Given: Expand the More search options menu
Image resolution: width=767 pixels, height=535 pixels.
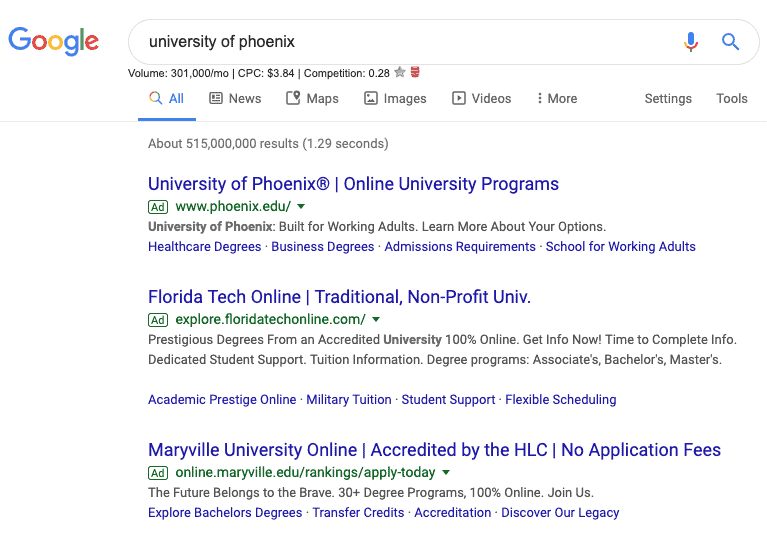Looking at the screenshot, I should tap(557, 99).
